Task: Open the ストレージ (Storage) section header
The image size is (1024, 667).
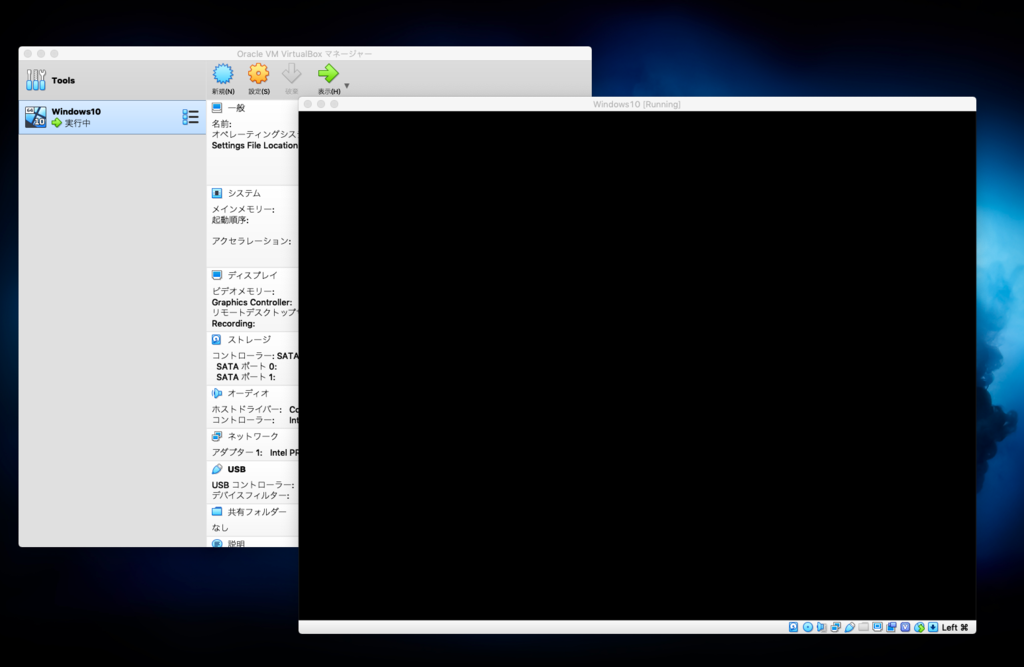Action: (249, 340)
